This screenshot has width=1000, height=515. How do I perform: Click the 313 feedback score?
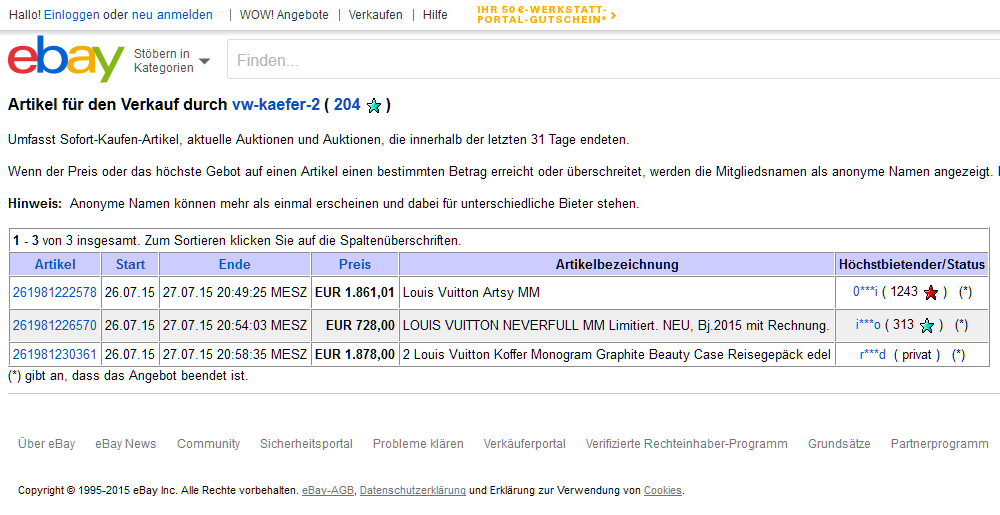[x=904, y=324]
